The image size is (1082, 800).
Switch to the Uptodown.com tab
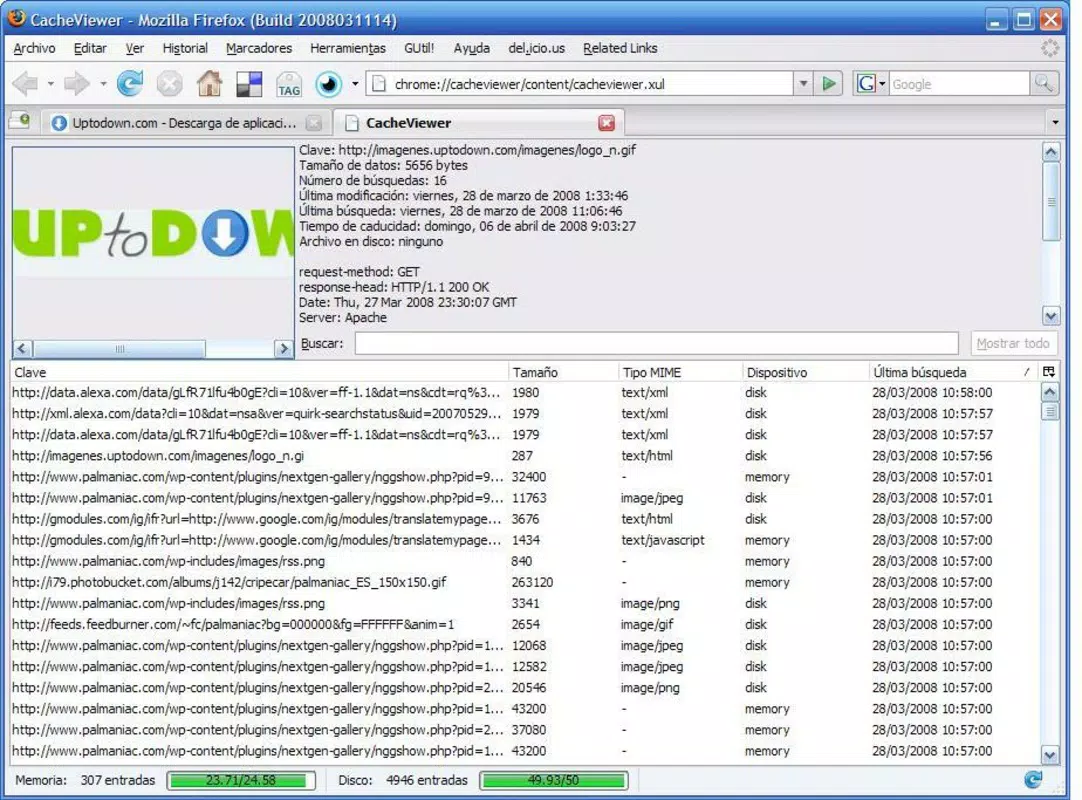point(186,123)
